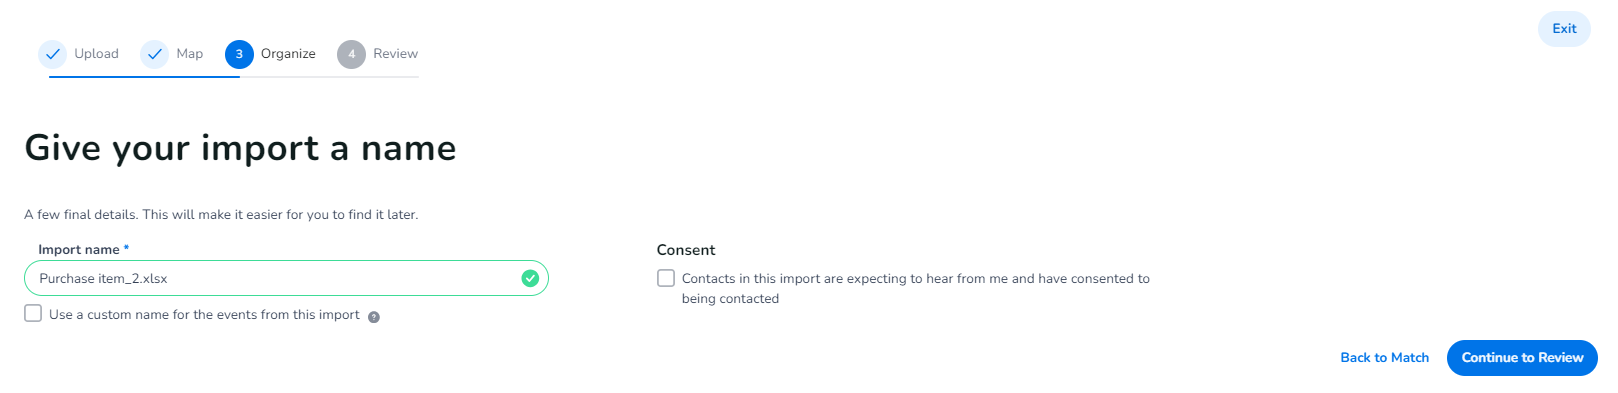Exit the import wizard

(x=1564, y=29)
